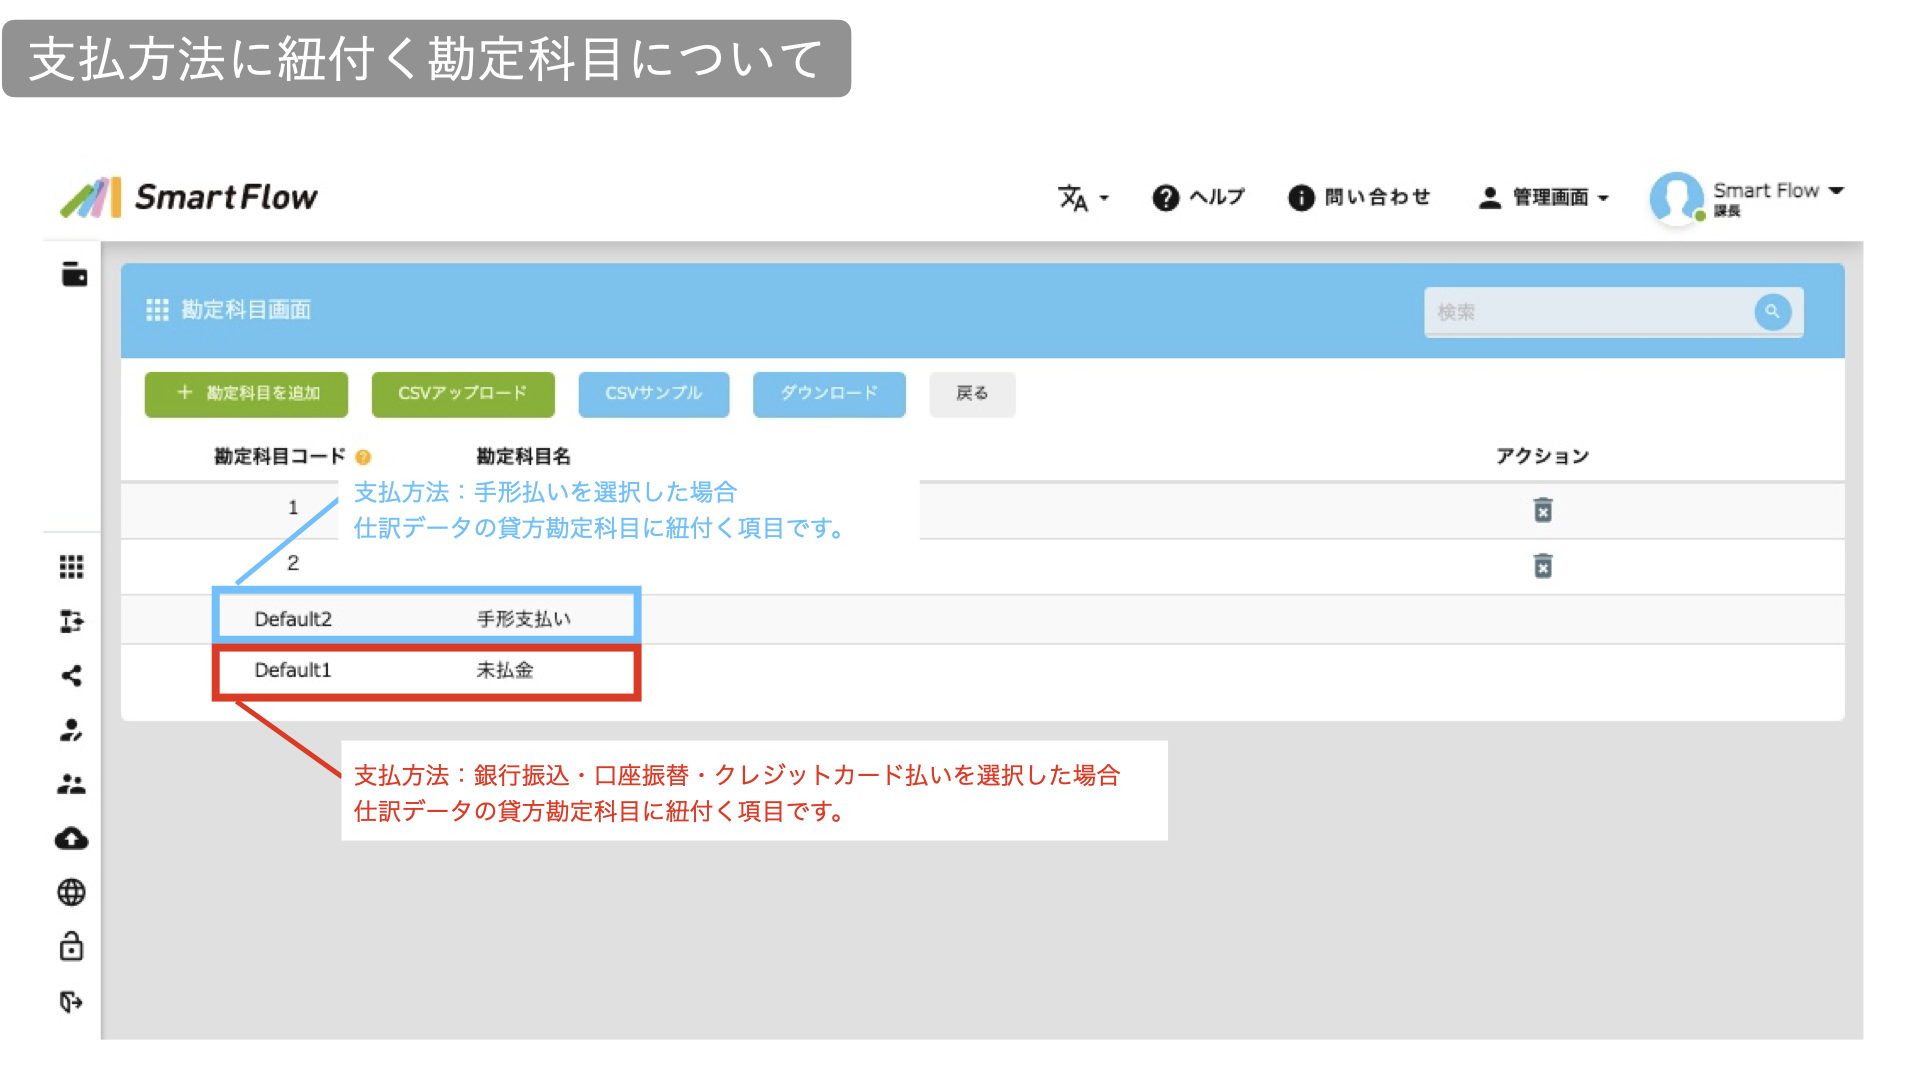Select the 未払金 account name cell
The width and height of the screenshot is (1920, 1080).
tap(505, 670)
